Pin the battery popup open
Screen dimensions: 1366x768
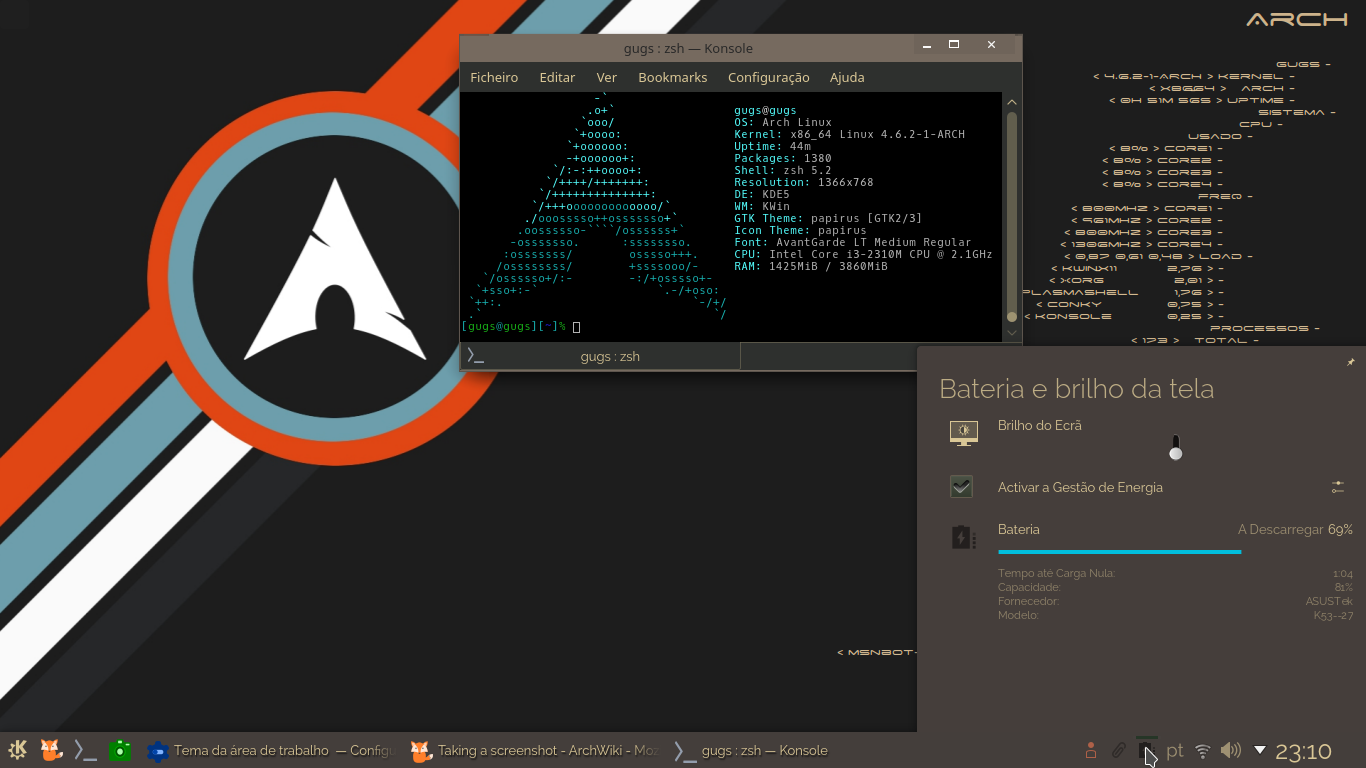coord(1351,362)
